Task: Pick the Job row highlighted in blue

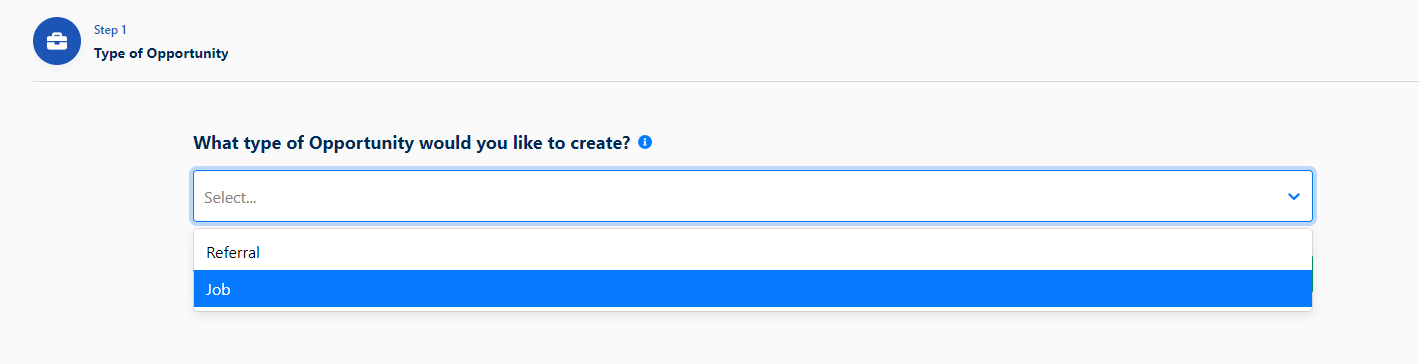Action: [x=752, y=289]
